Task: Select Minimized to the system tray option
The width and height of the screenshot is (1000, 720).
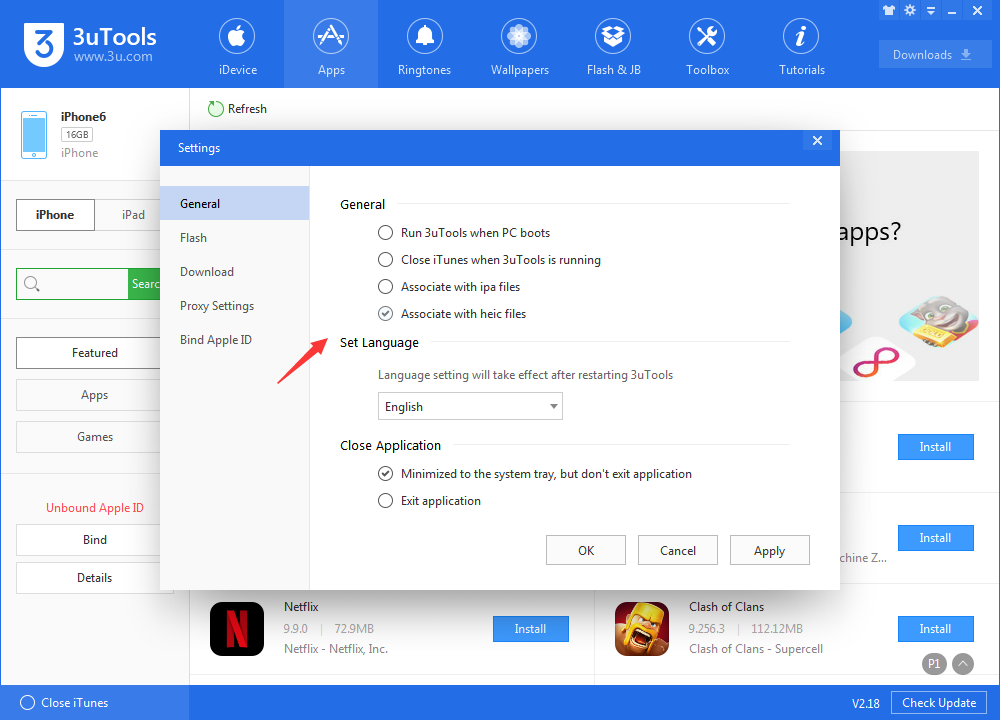Action: 385,473
